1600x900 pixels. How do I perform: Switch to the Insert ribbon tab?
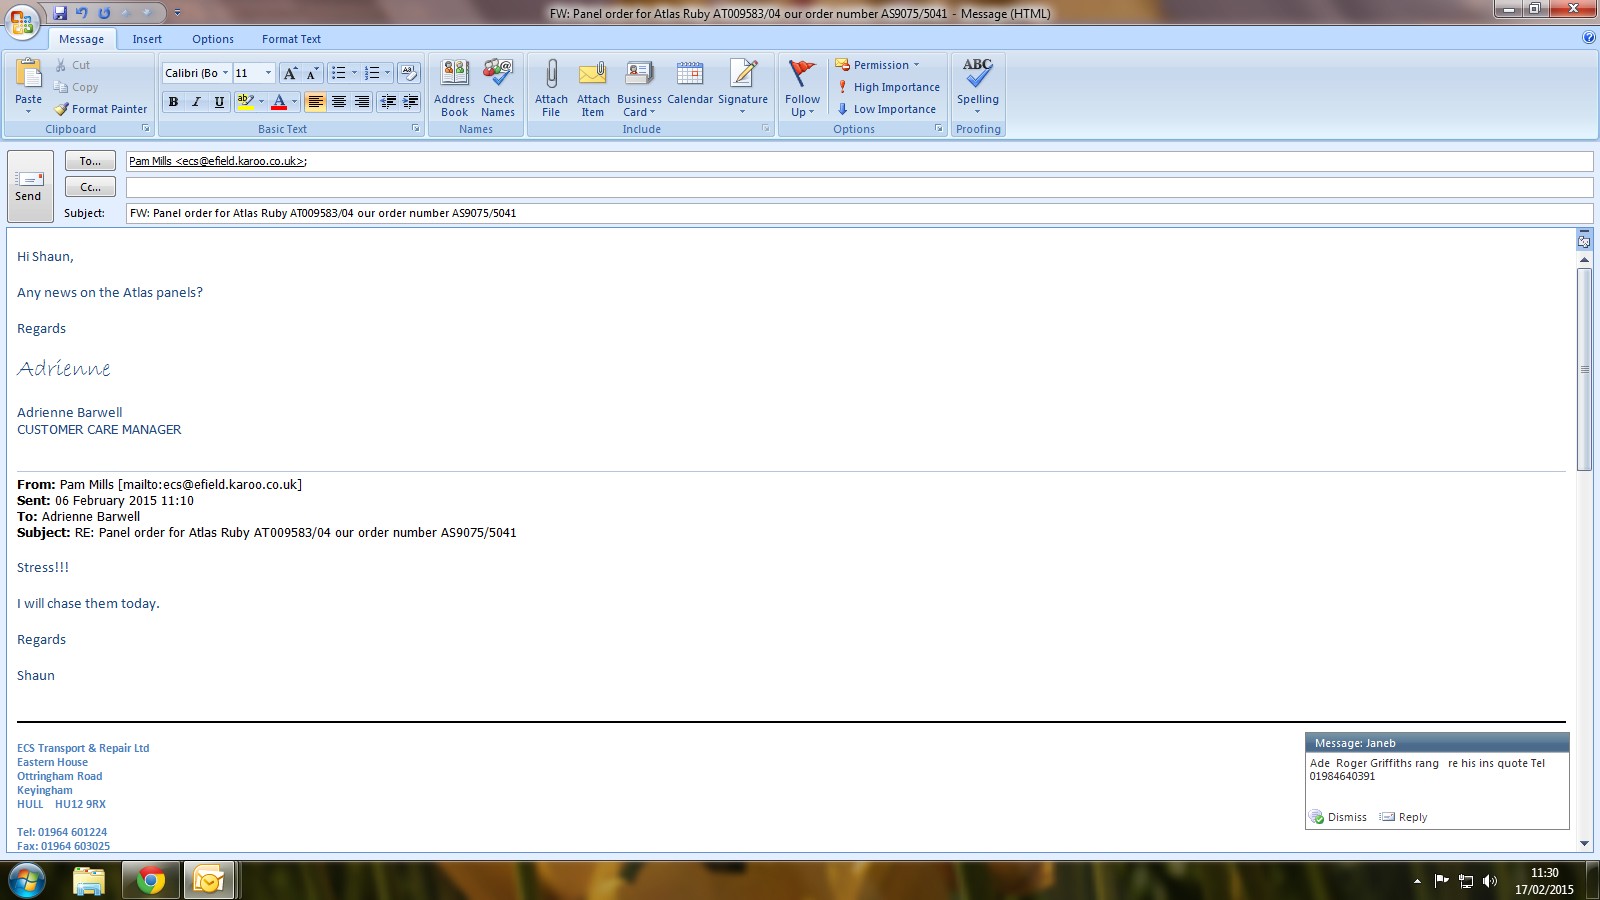click(147, 39)
